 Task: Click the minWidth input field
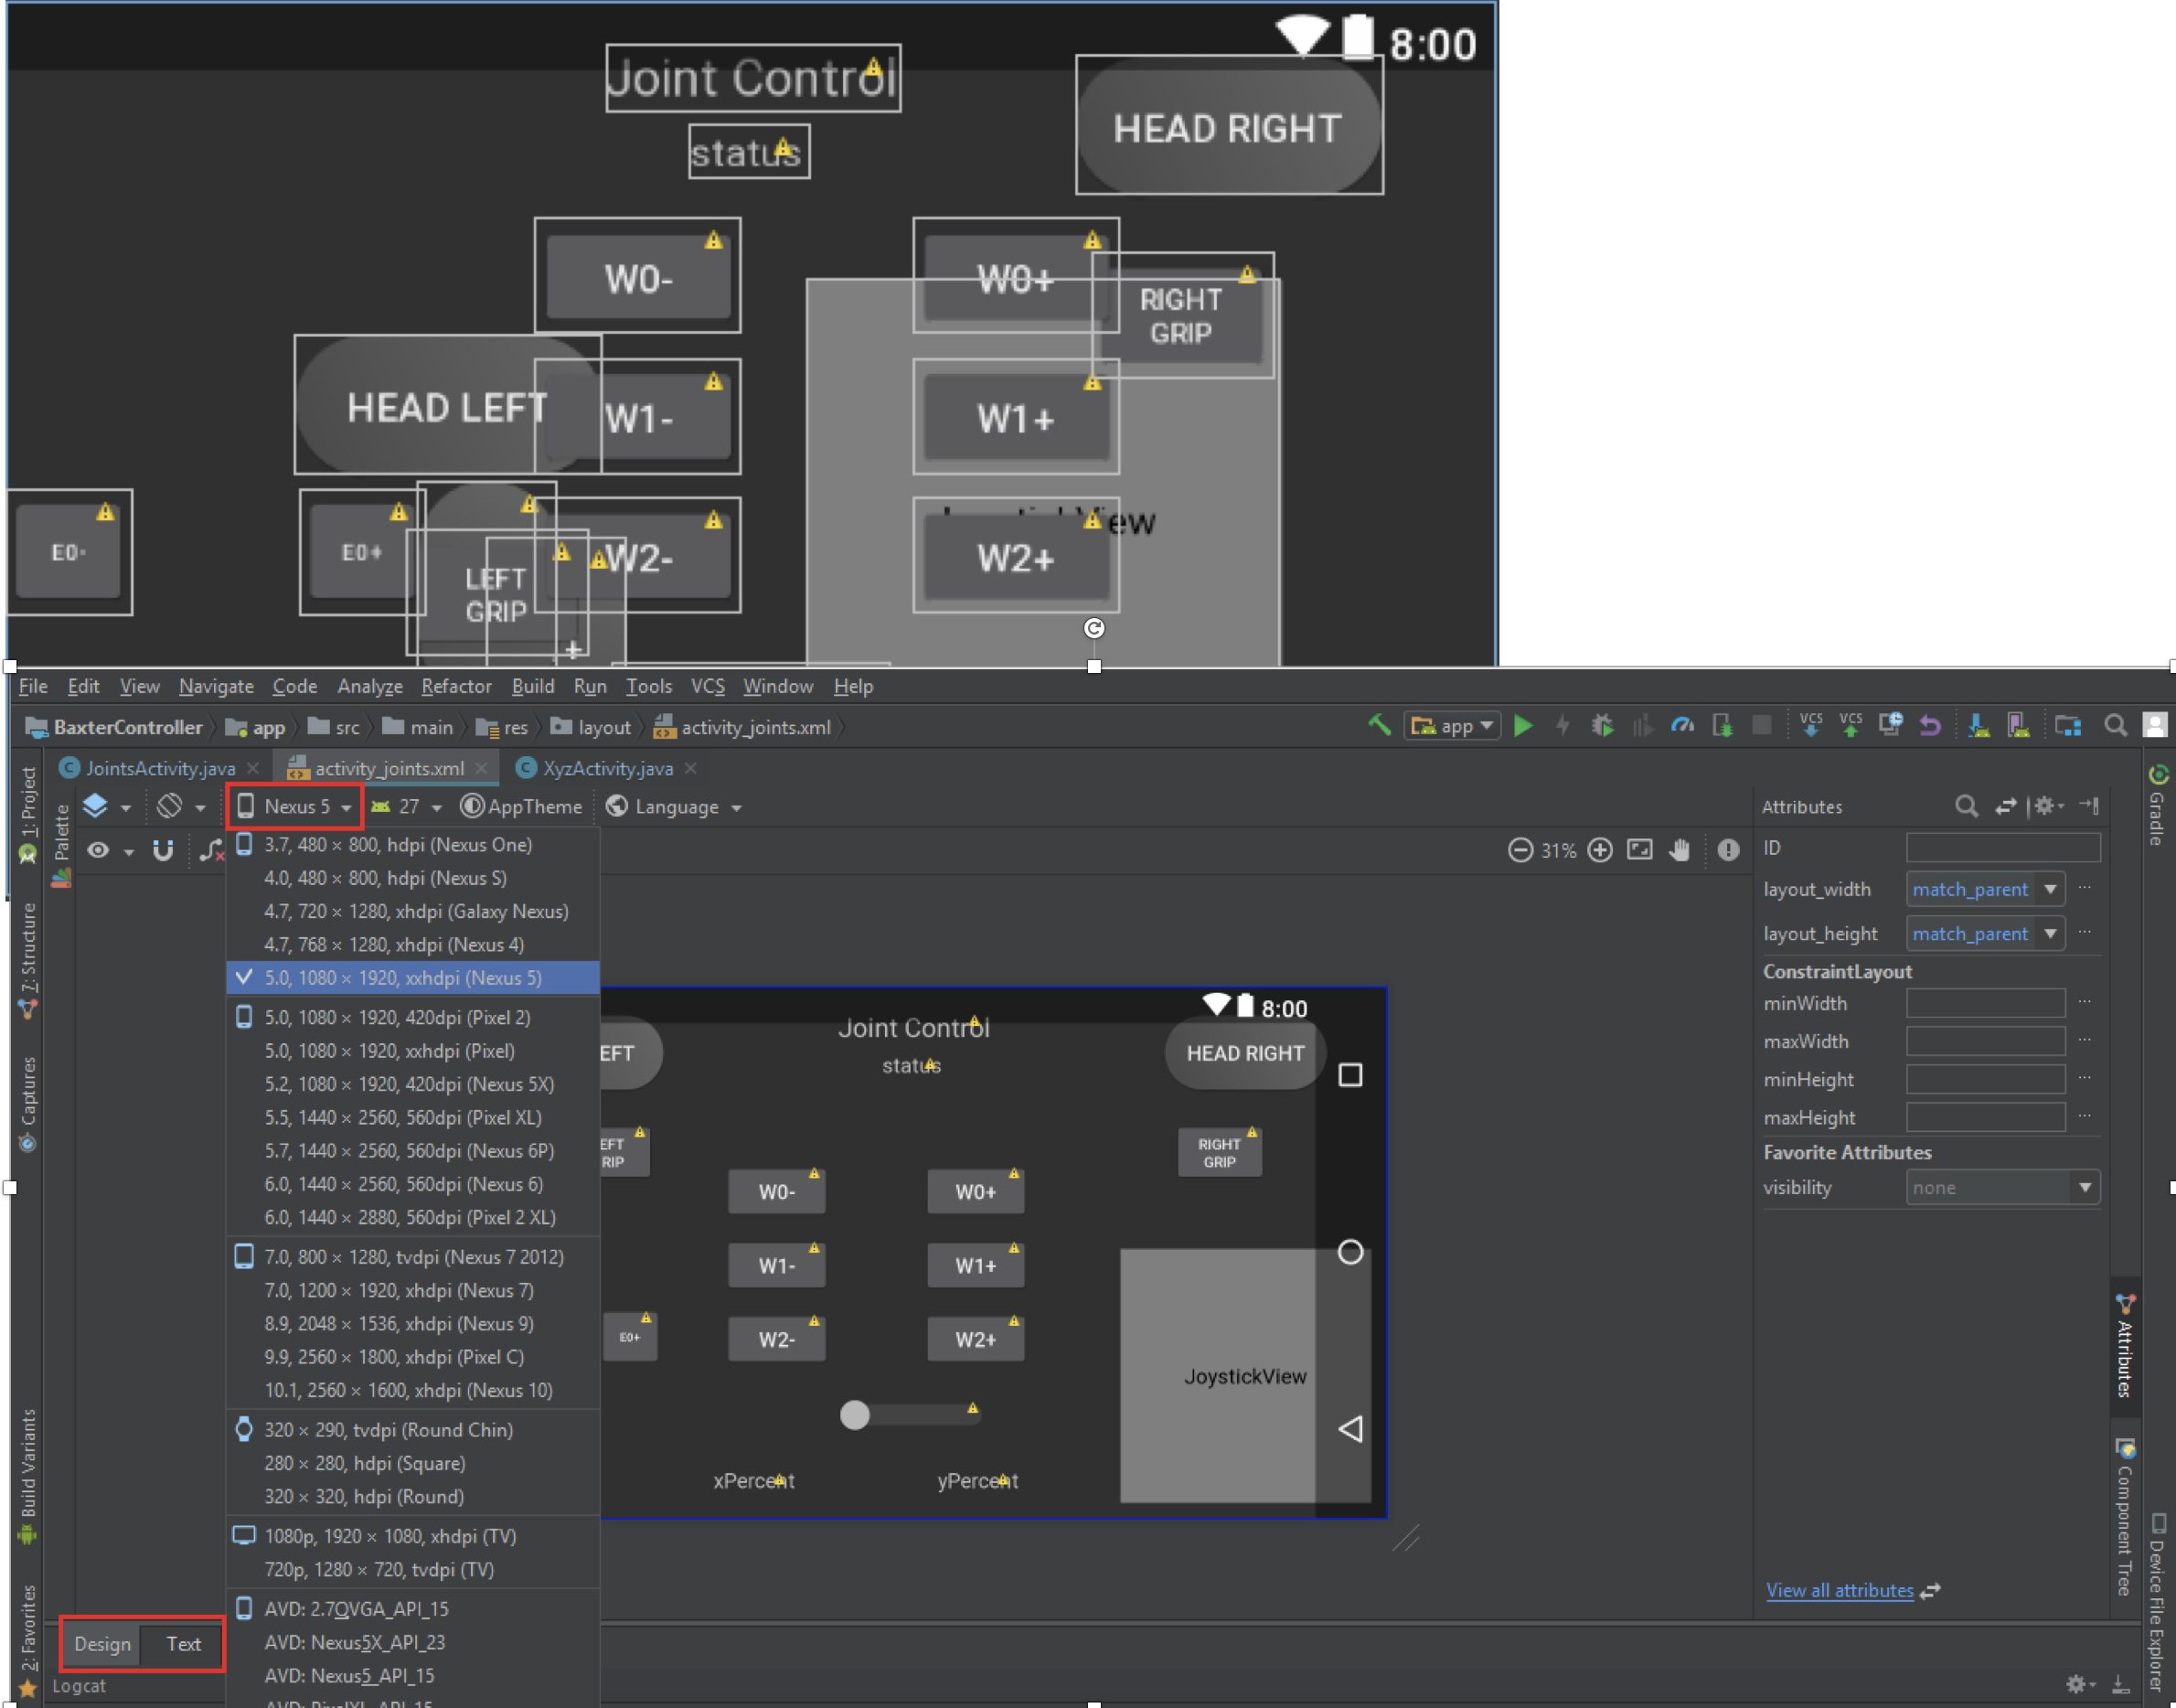tap(1985, 1003)
